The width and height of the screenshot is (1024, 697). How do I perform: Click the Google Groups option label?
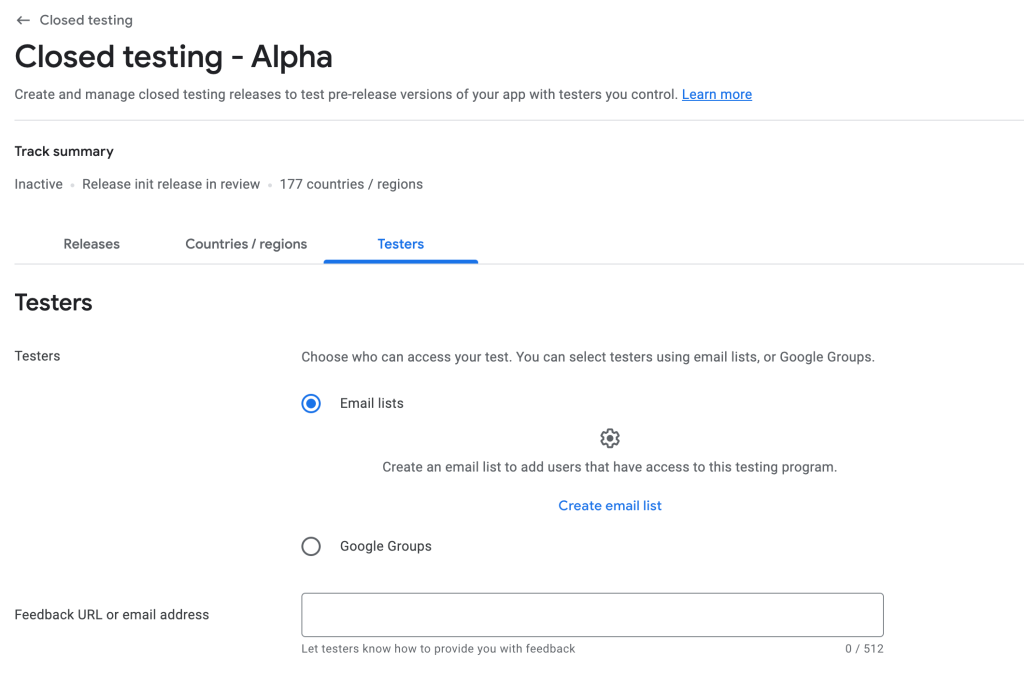385,546
